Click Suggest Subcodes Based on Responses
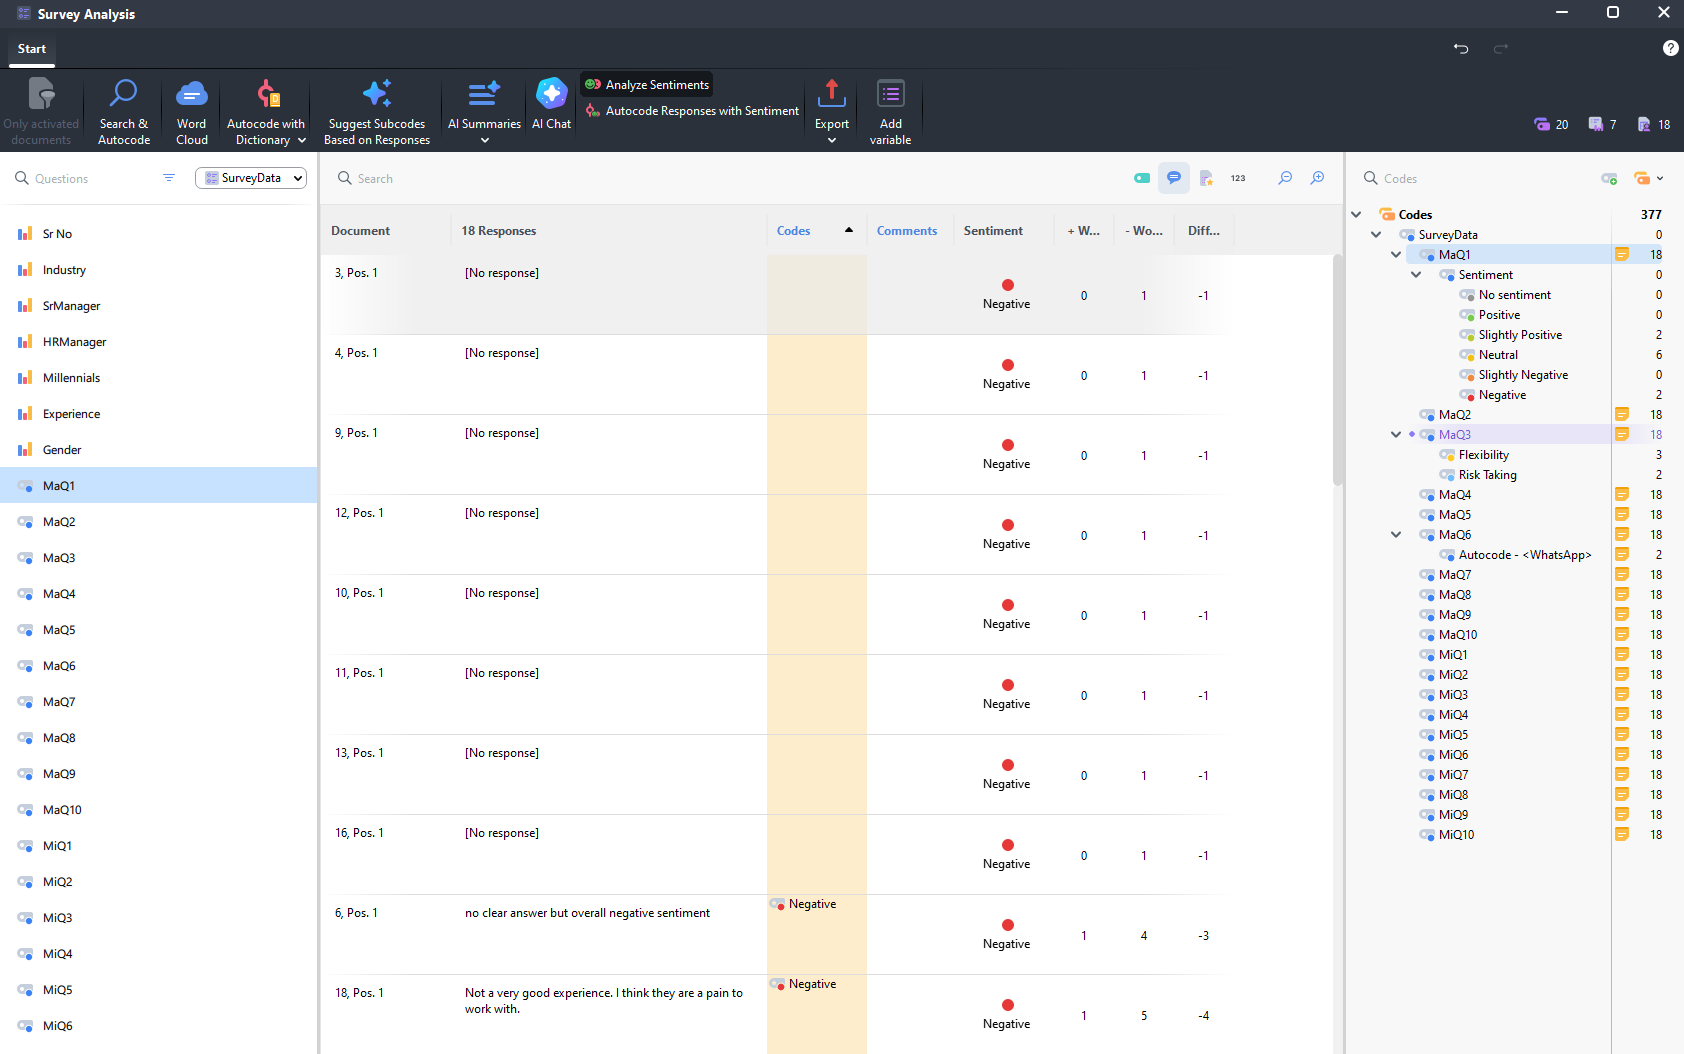1684x1054 pixels. point(376,111)
